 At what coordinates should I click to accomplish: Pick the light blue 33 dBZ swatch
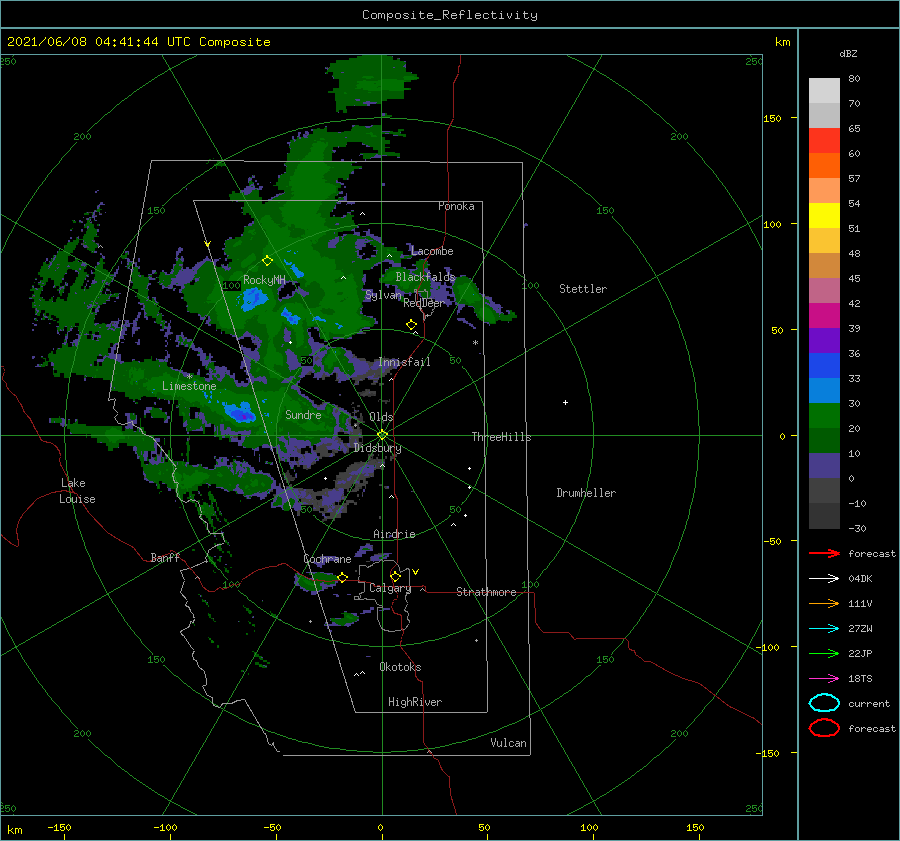(x=824, y=390)
